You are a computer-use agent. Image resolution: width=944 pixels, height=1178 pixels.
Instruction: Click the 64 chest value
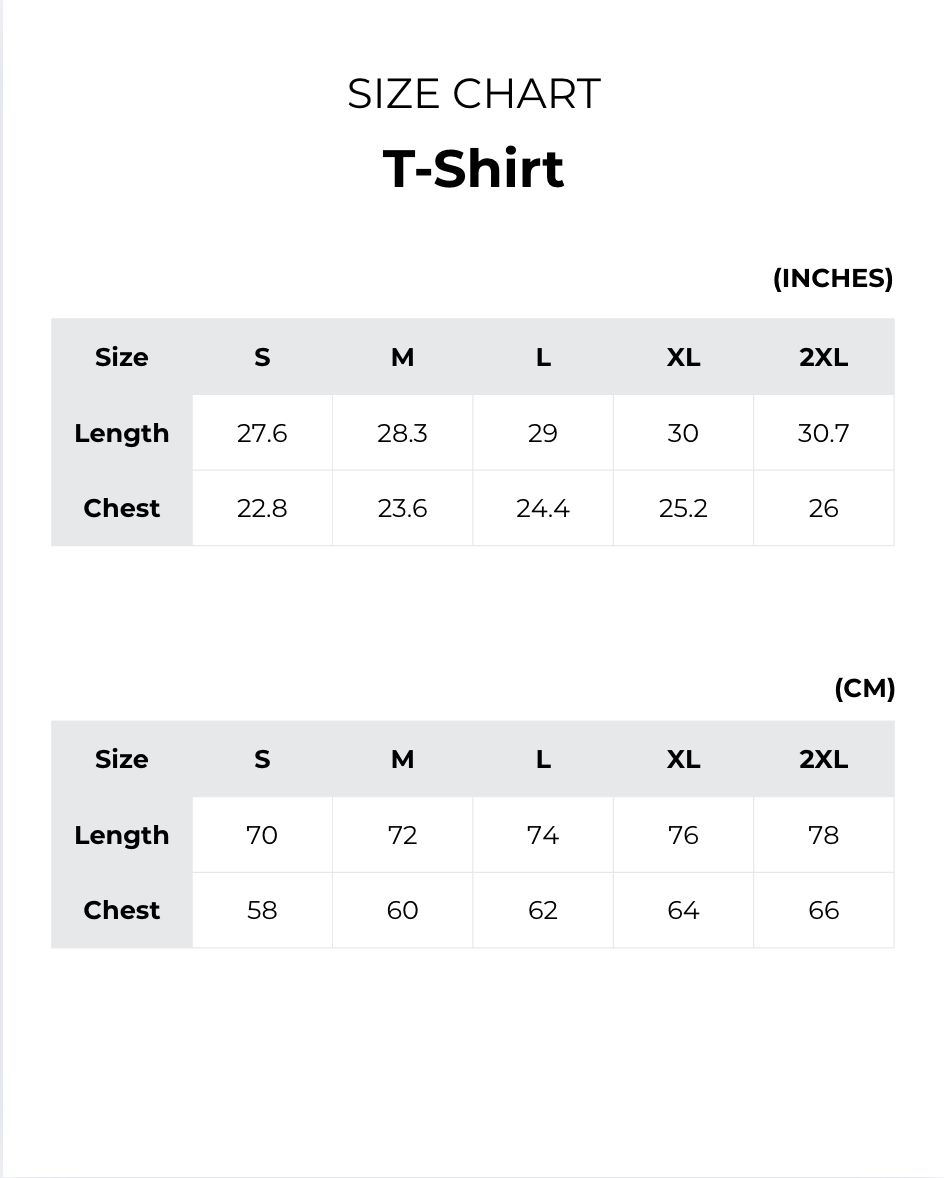click(683, 910)
